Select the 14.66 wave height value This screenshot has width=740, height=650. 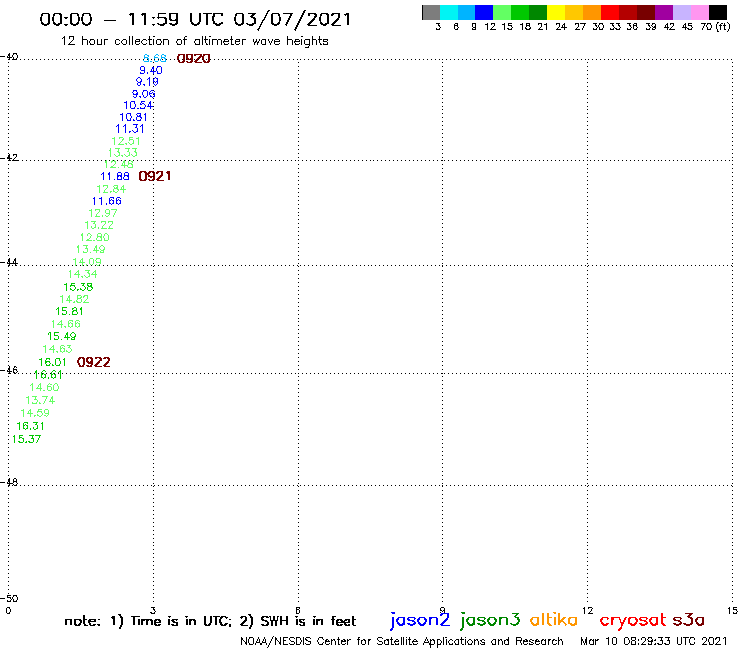point(66,324)
